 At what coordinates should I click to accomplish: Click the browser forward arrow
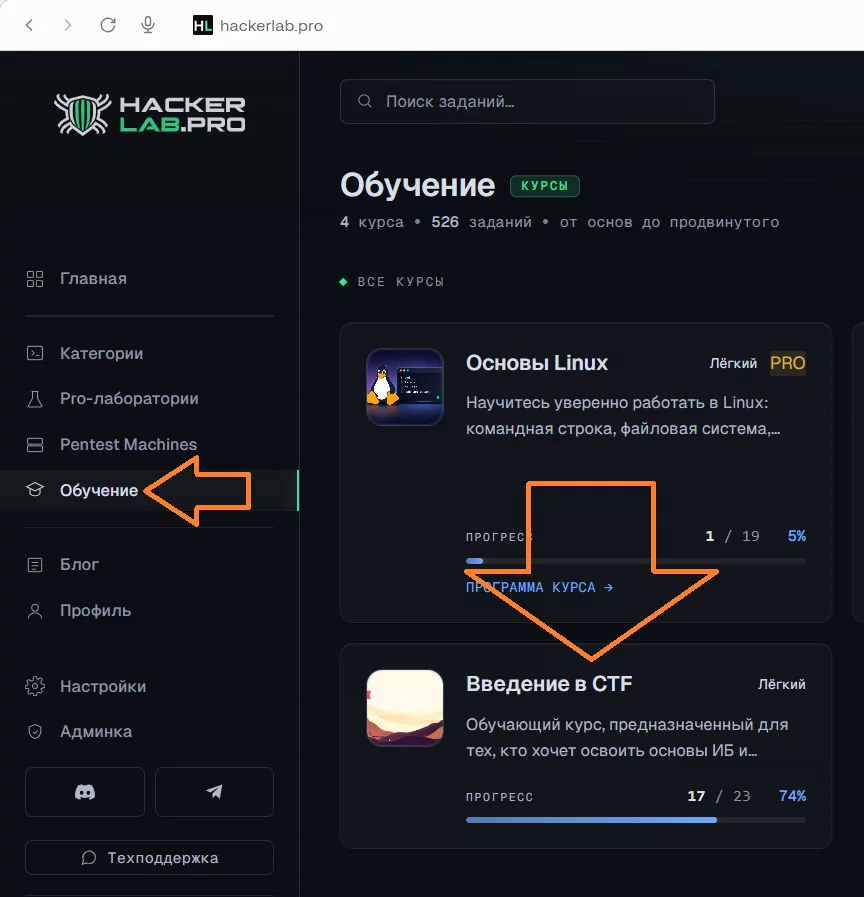[x=68, y=25]
